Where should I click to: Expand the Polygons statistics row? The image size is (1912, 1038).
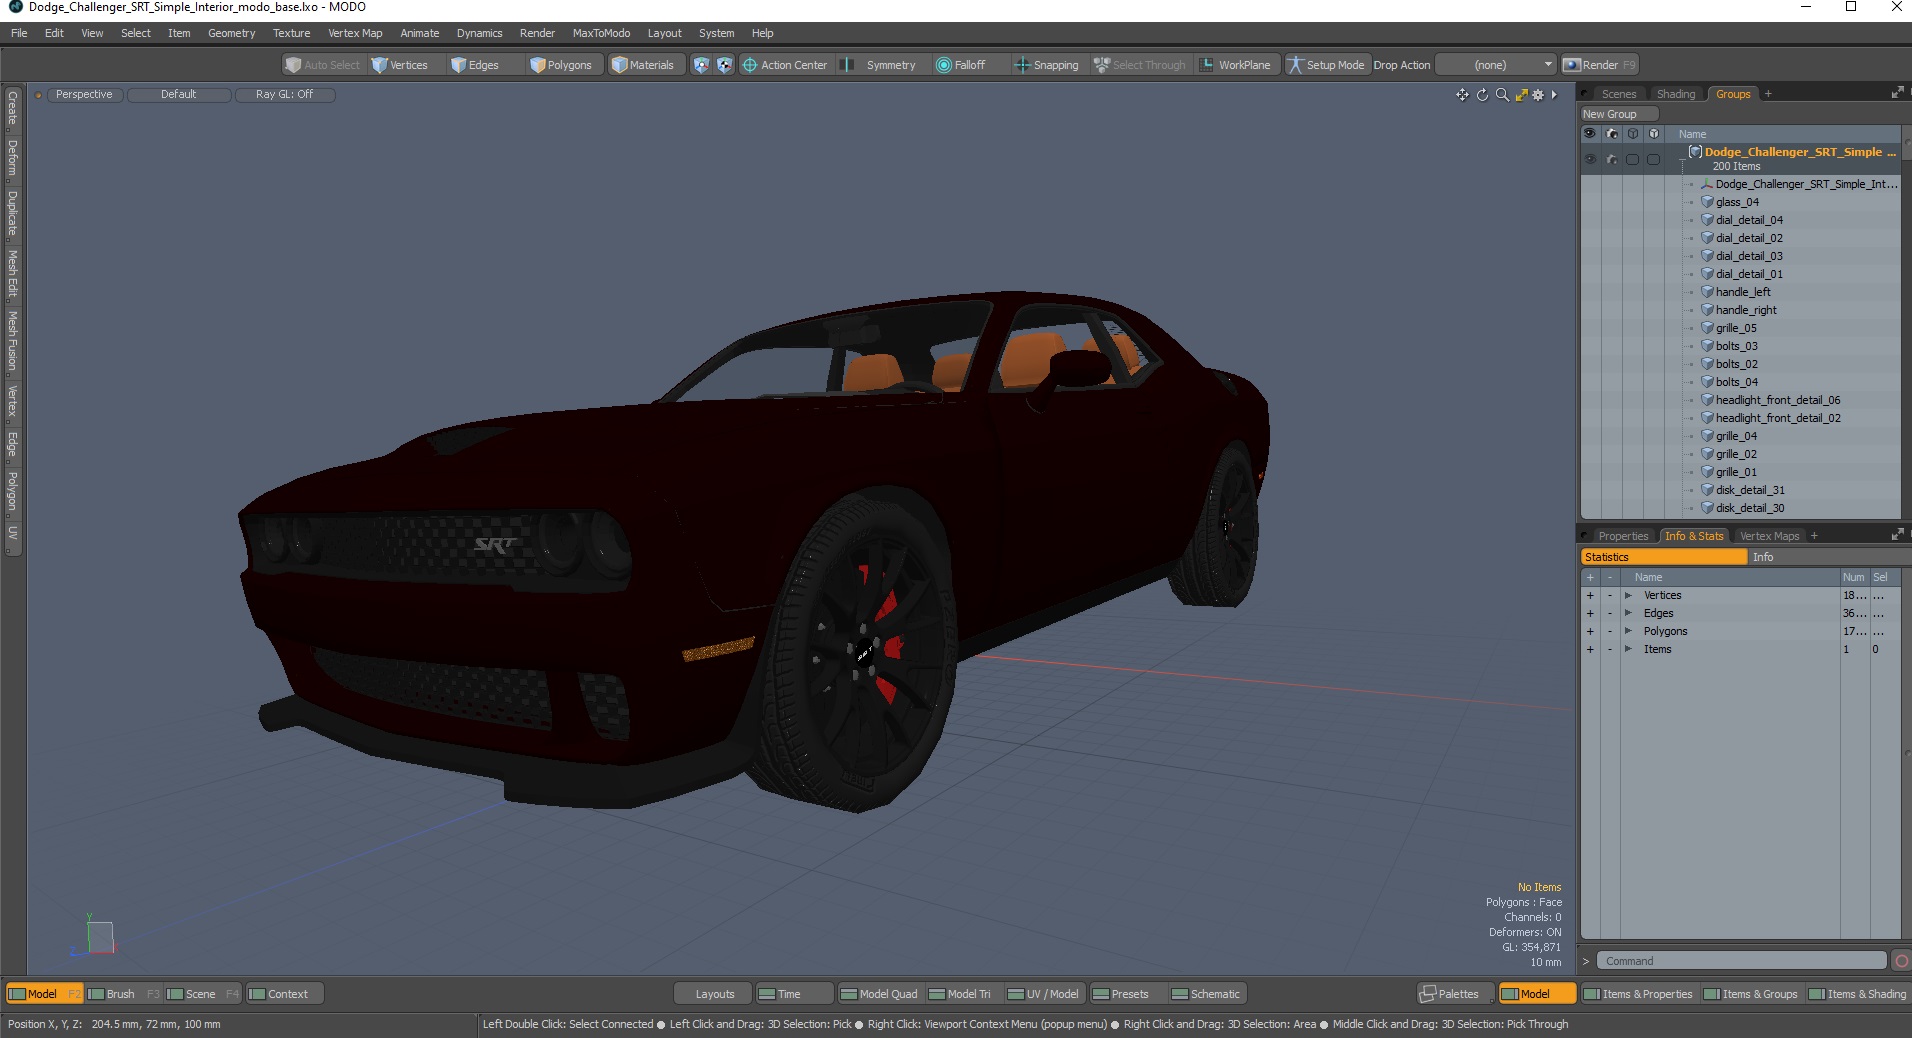[x=1628, y=632]
